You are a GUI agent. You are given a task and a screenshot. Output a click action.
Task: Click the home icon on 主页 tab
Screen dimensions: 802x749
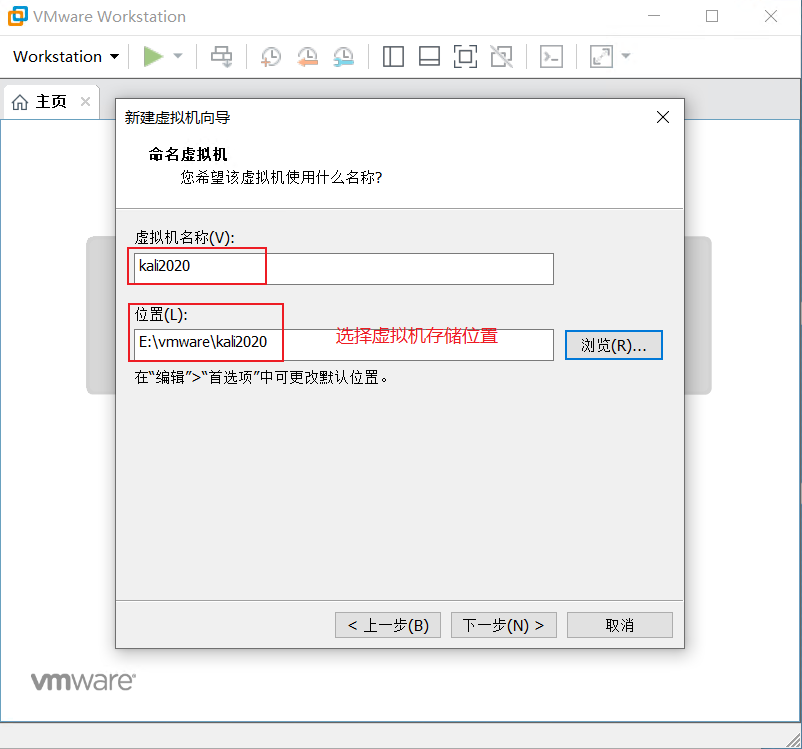pos(20,102)
